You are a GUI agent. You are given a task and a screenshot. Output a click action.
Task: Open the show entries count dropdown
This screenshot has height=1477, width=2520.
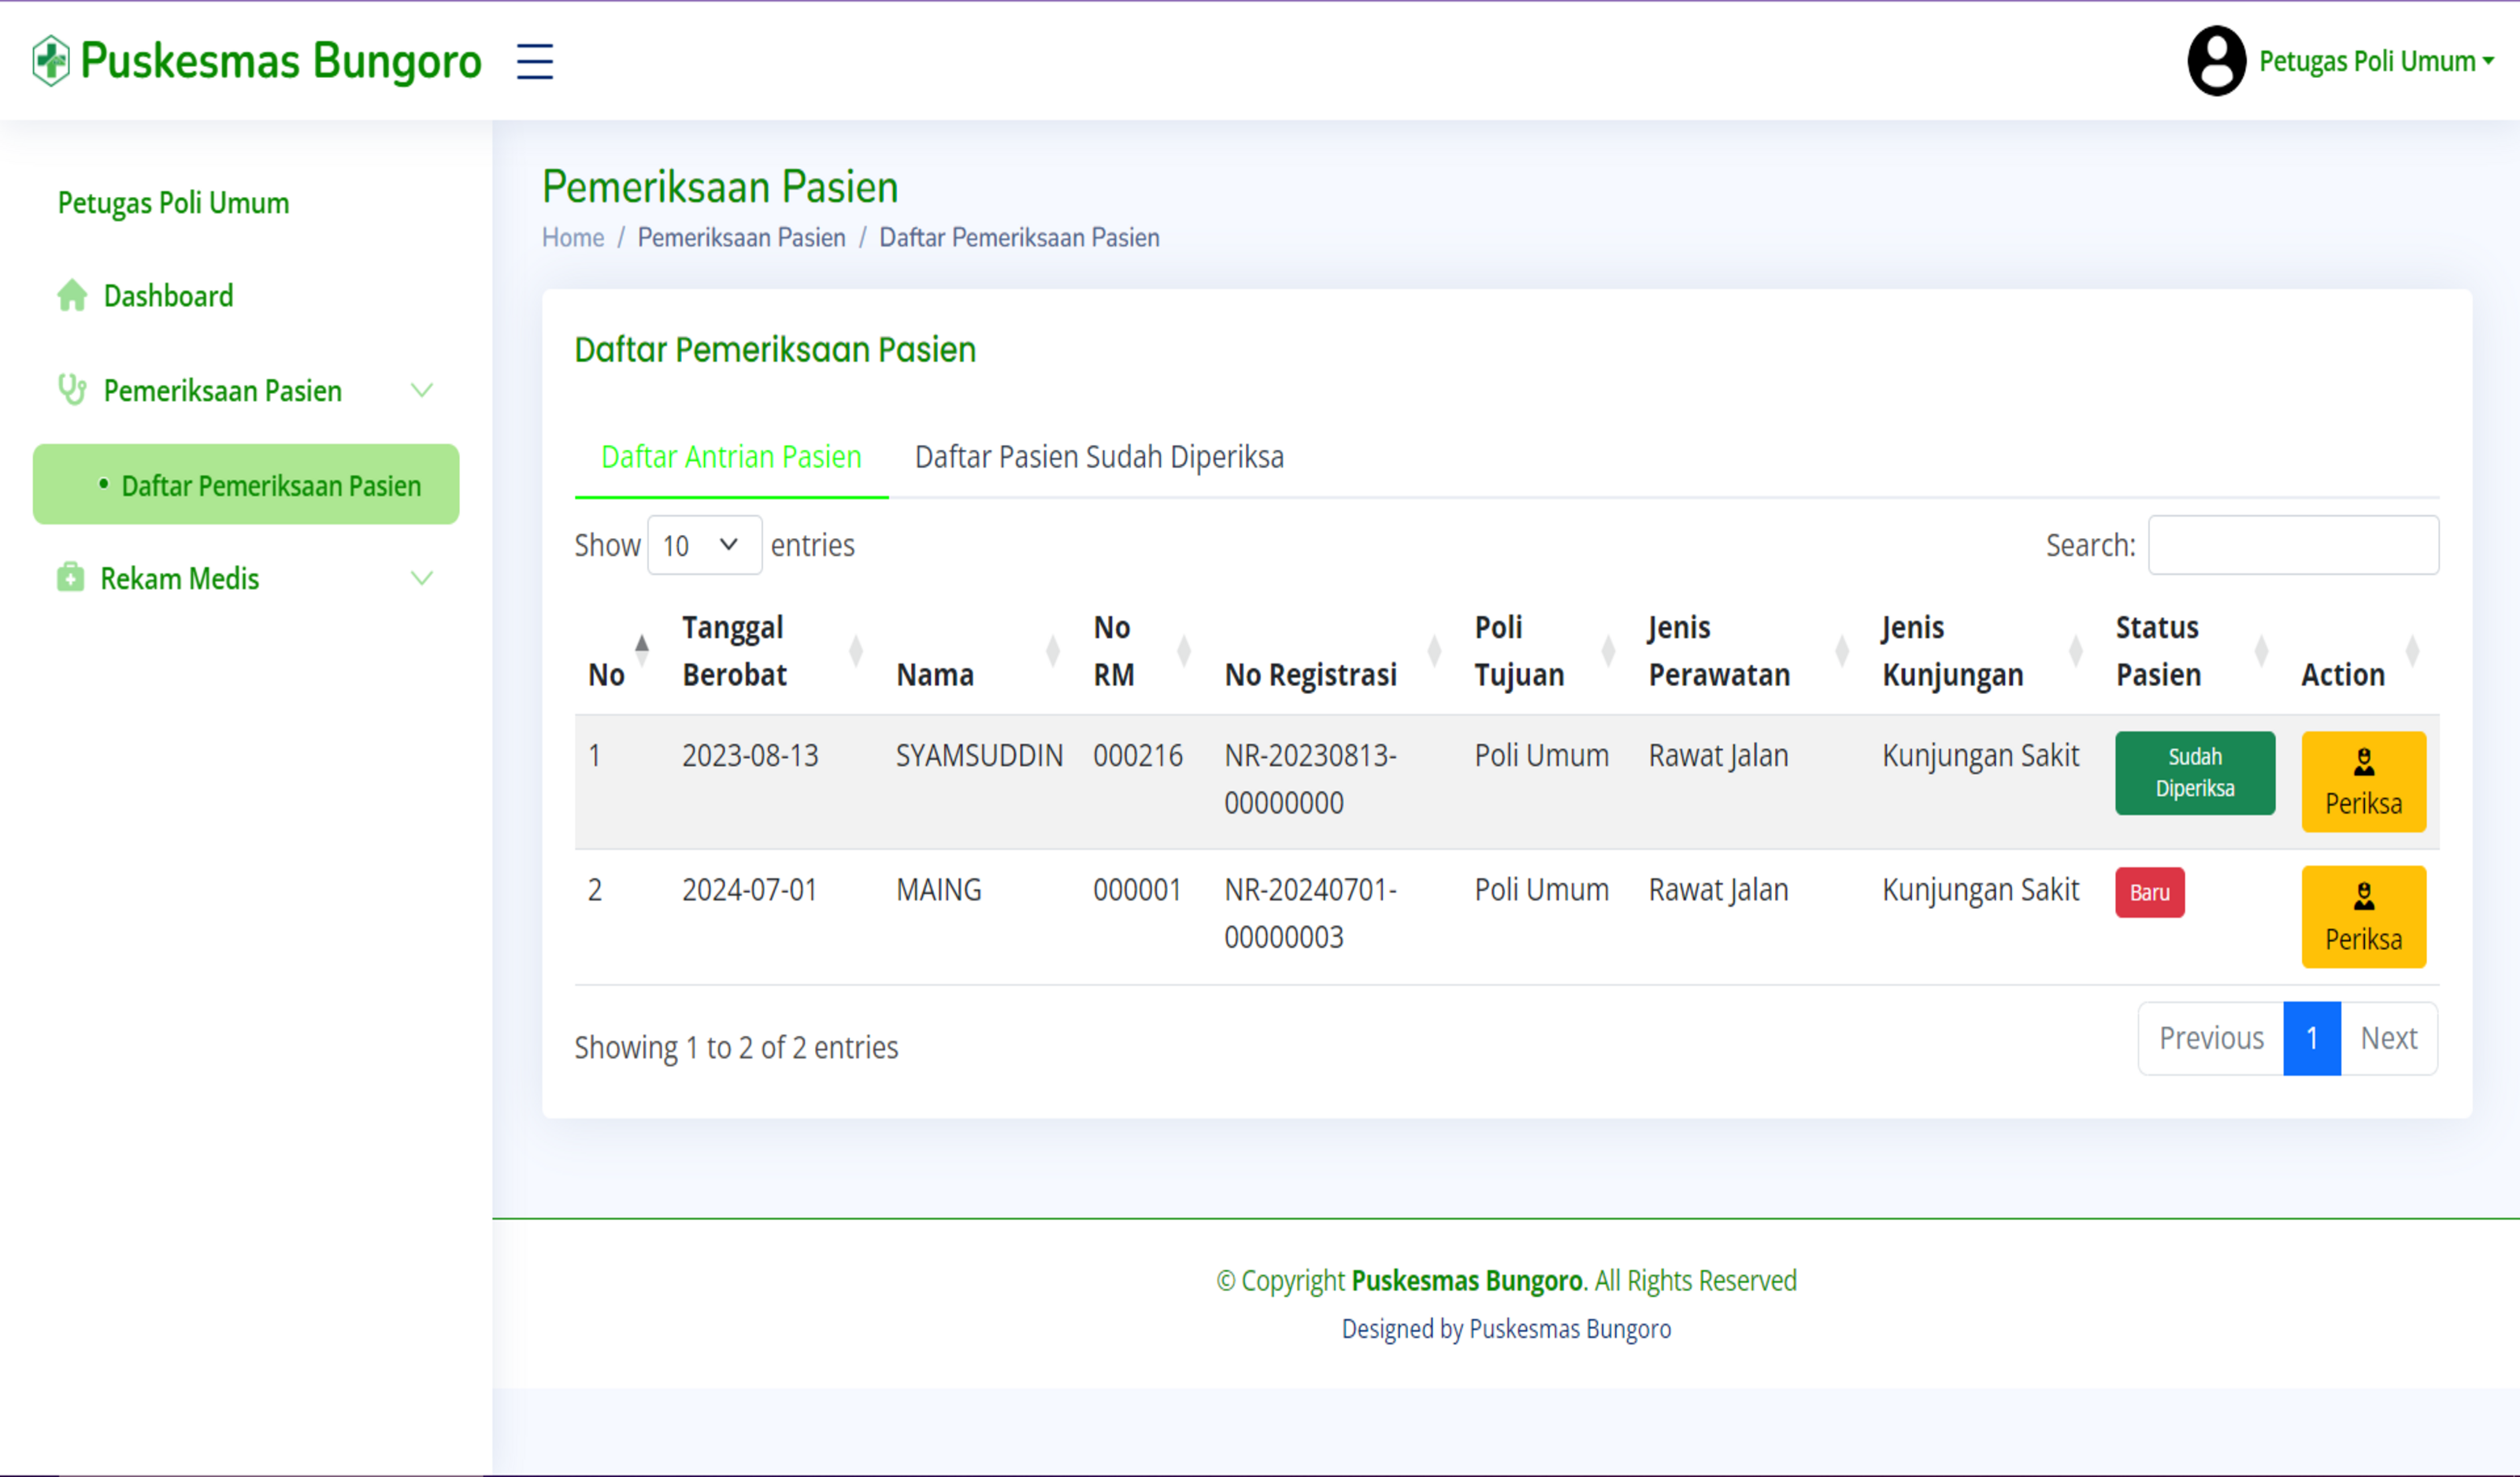coord(704,545)
